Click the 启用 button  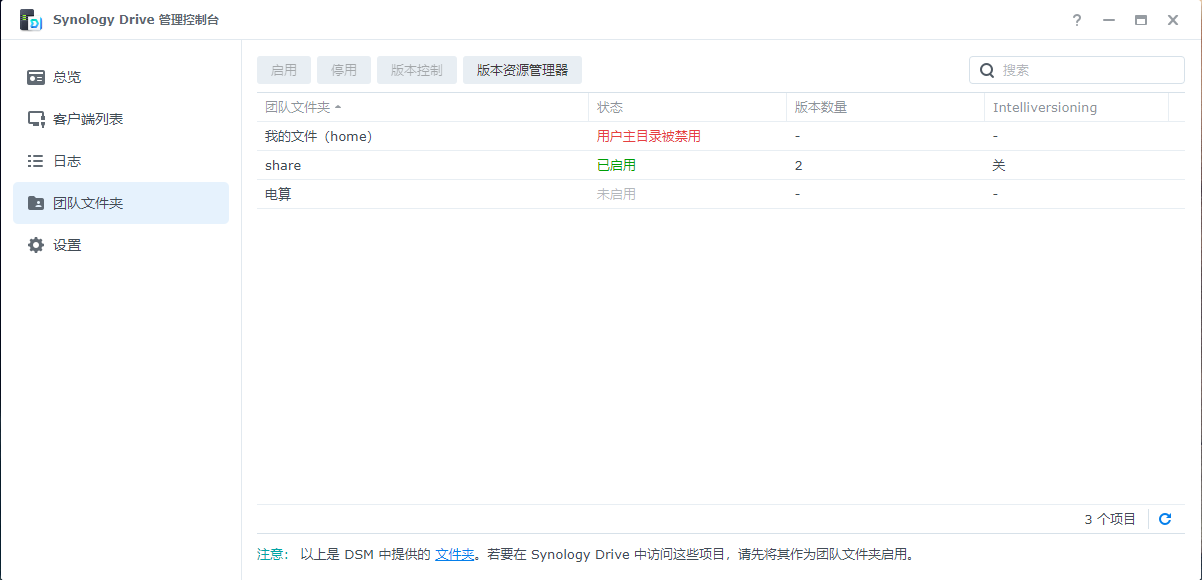click(x=284, y=70)
